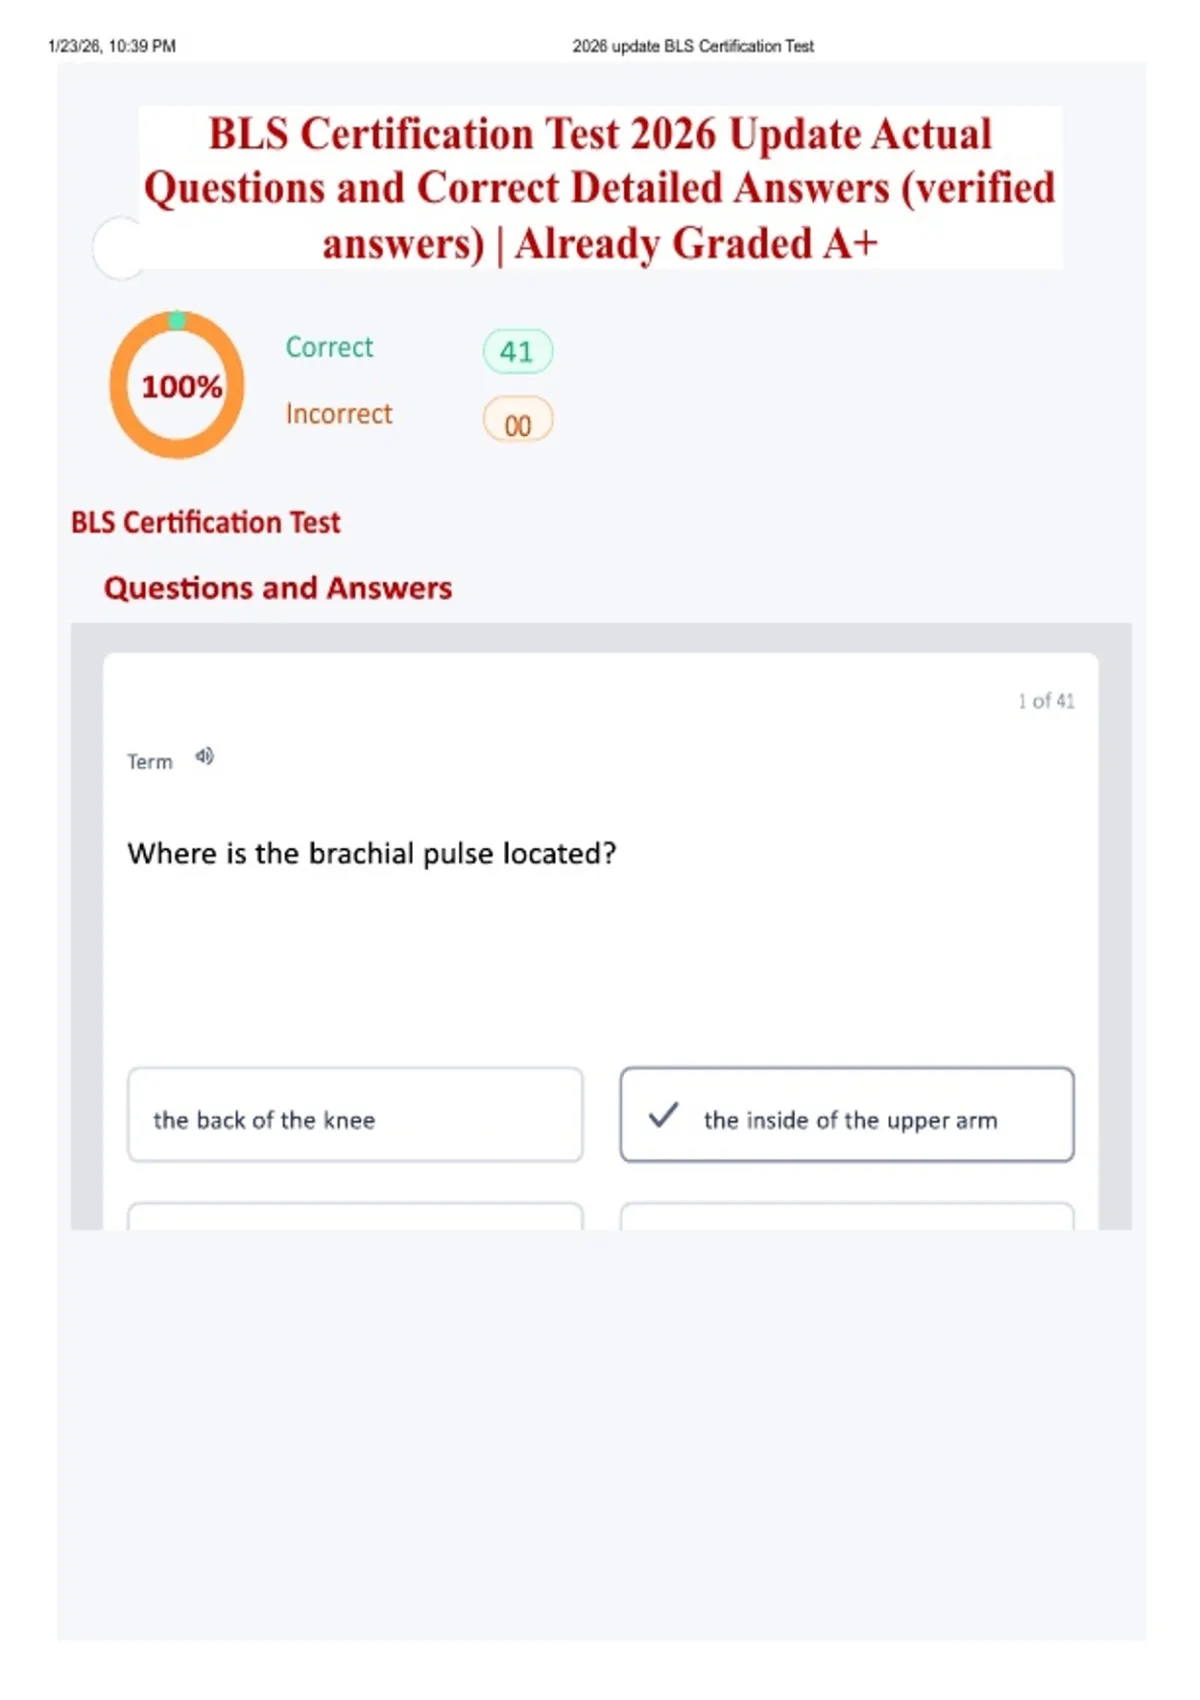1200x1700 pixels.
Task: Click the "Correct" label text
Action: pyautogui.click(x=329, y=347)
